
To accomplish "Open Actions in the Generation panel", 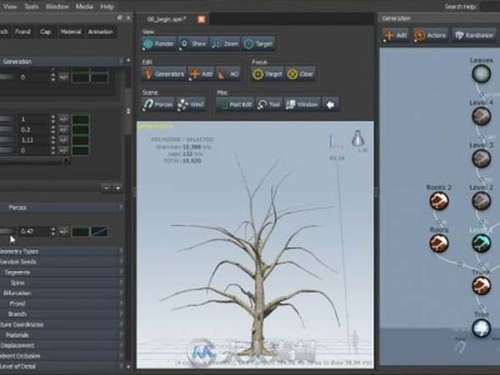I will [x=430, y=35].
